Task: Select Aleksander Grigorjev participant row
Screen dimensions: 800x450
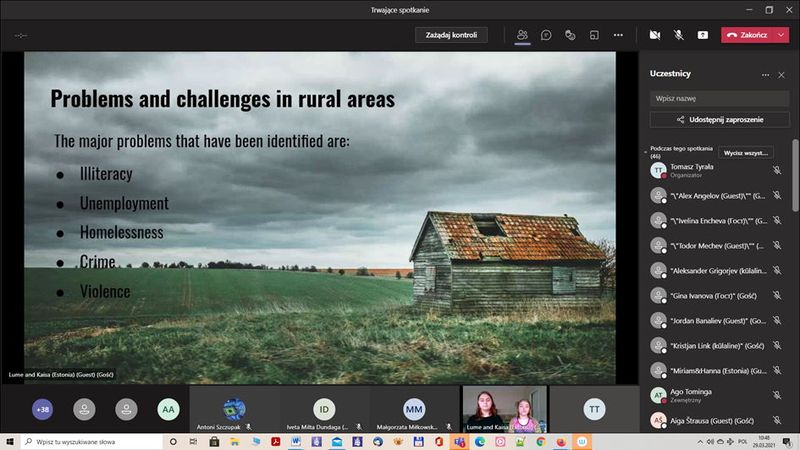Action: pyautogui.click(x=717, y=270)
